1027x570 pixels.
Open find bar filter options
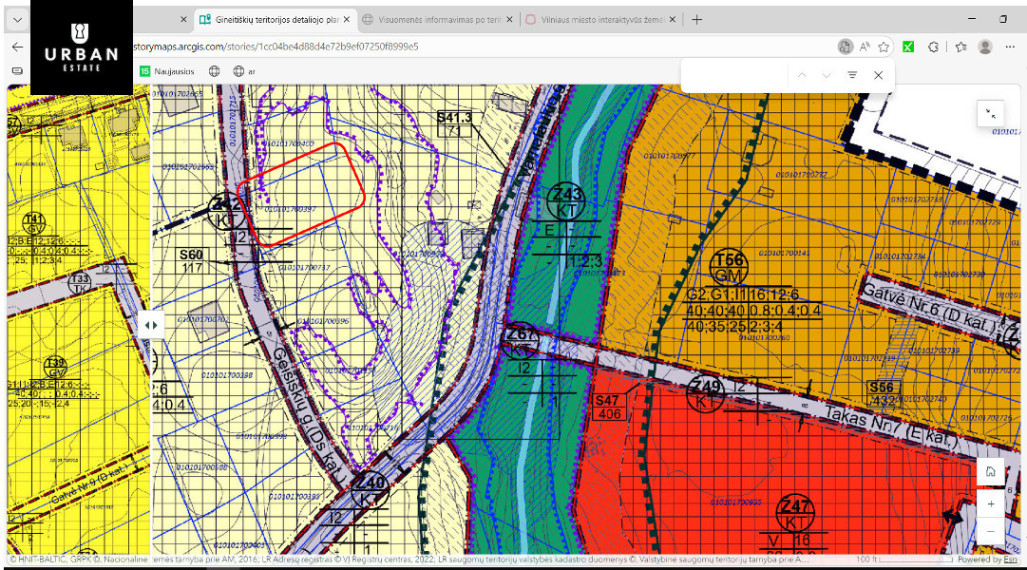point(852,75)
